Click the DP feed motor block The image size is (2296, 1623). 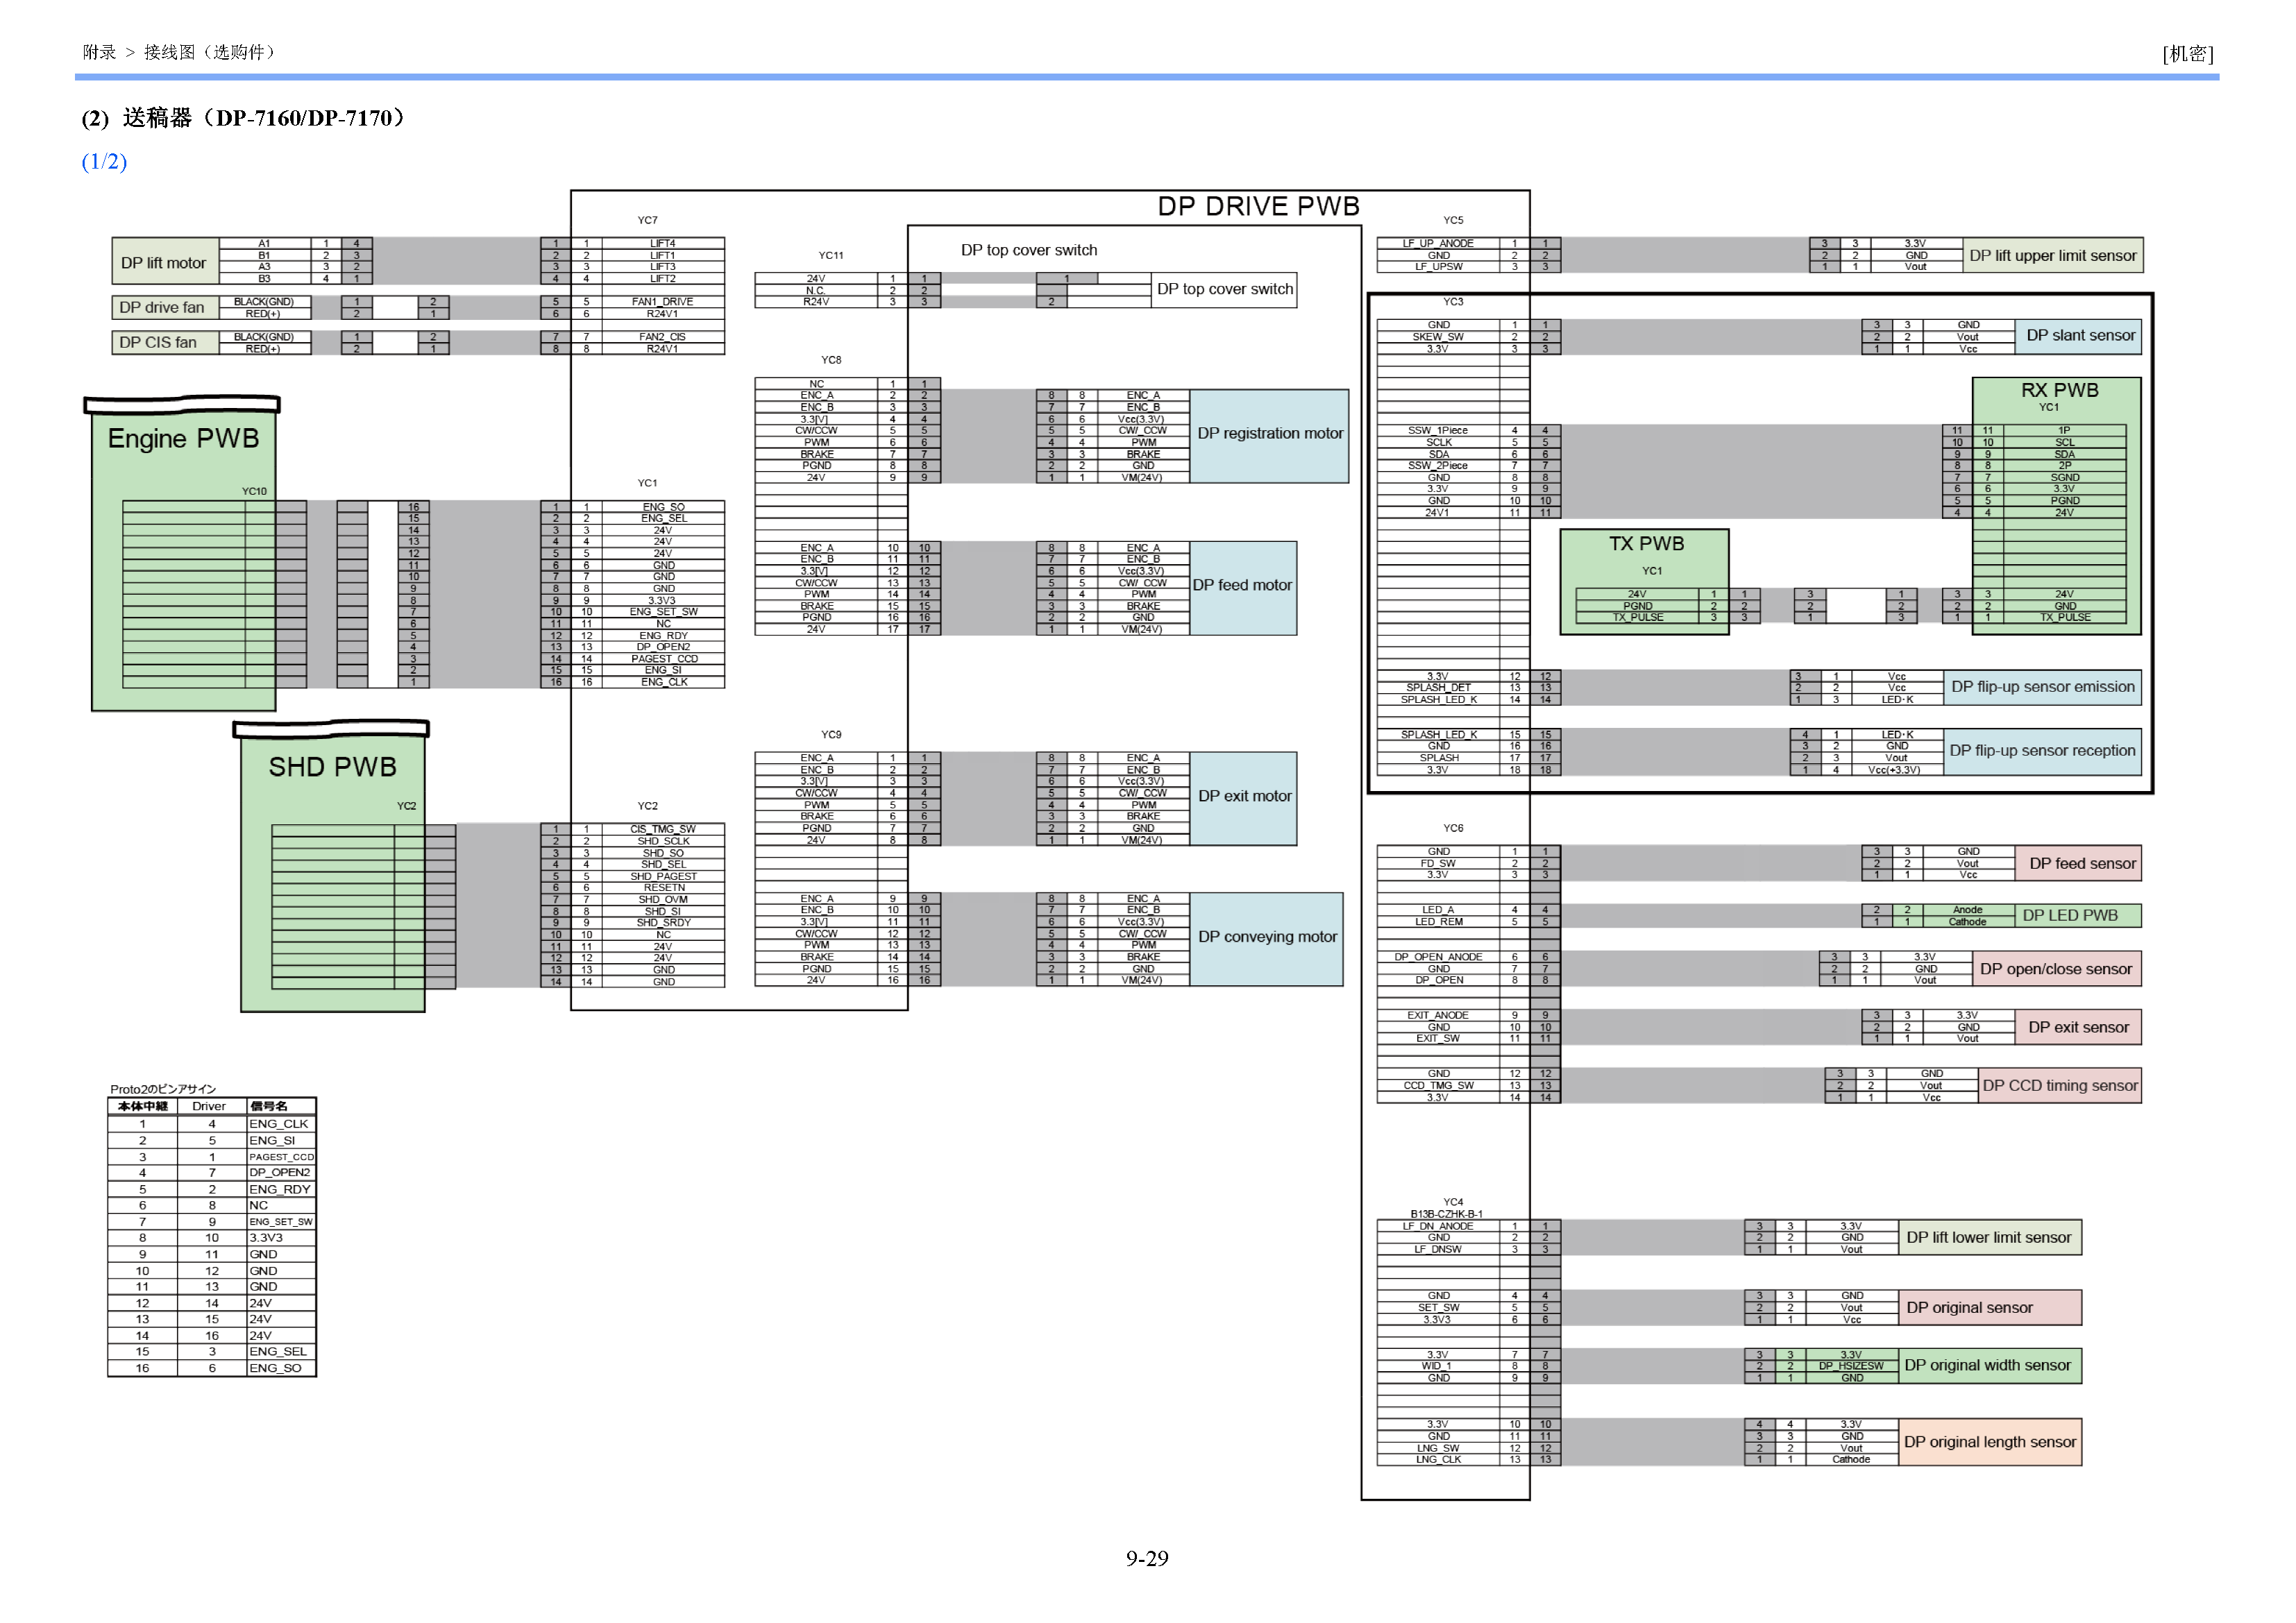click(x=1243, y=588)
